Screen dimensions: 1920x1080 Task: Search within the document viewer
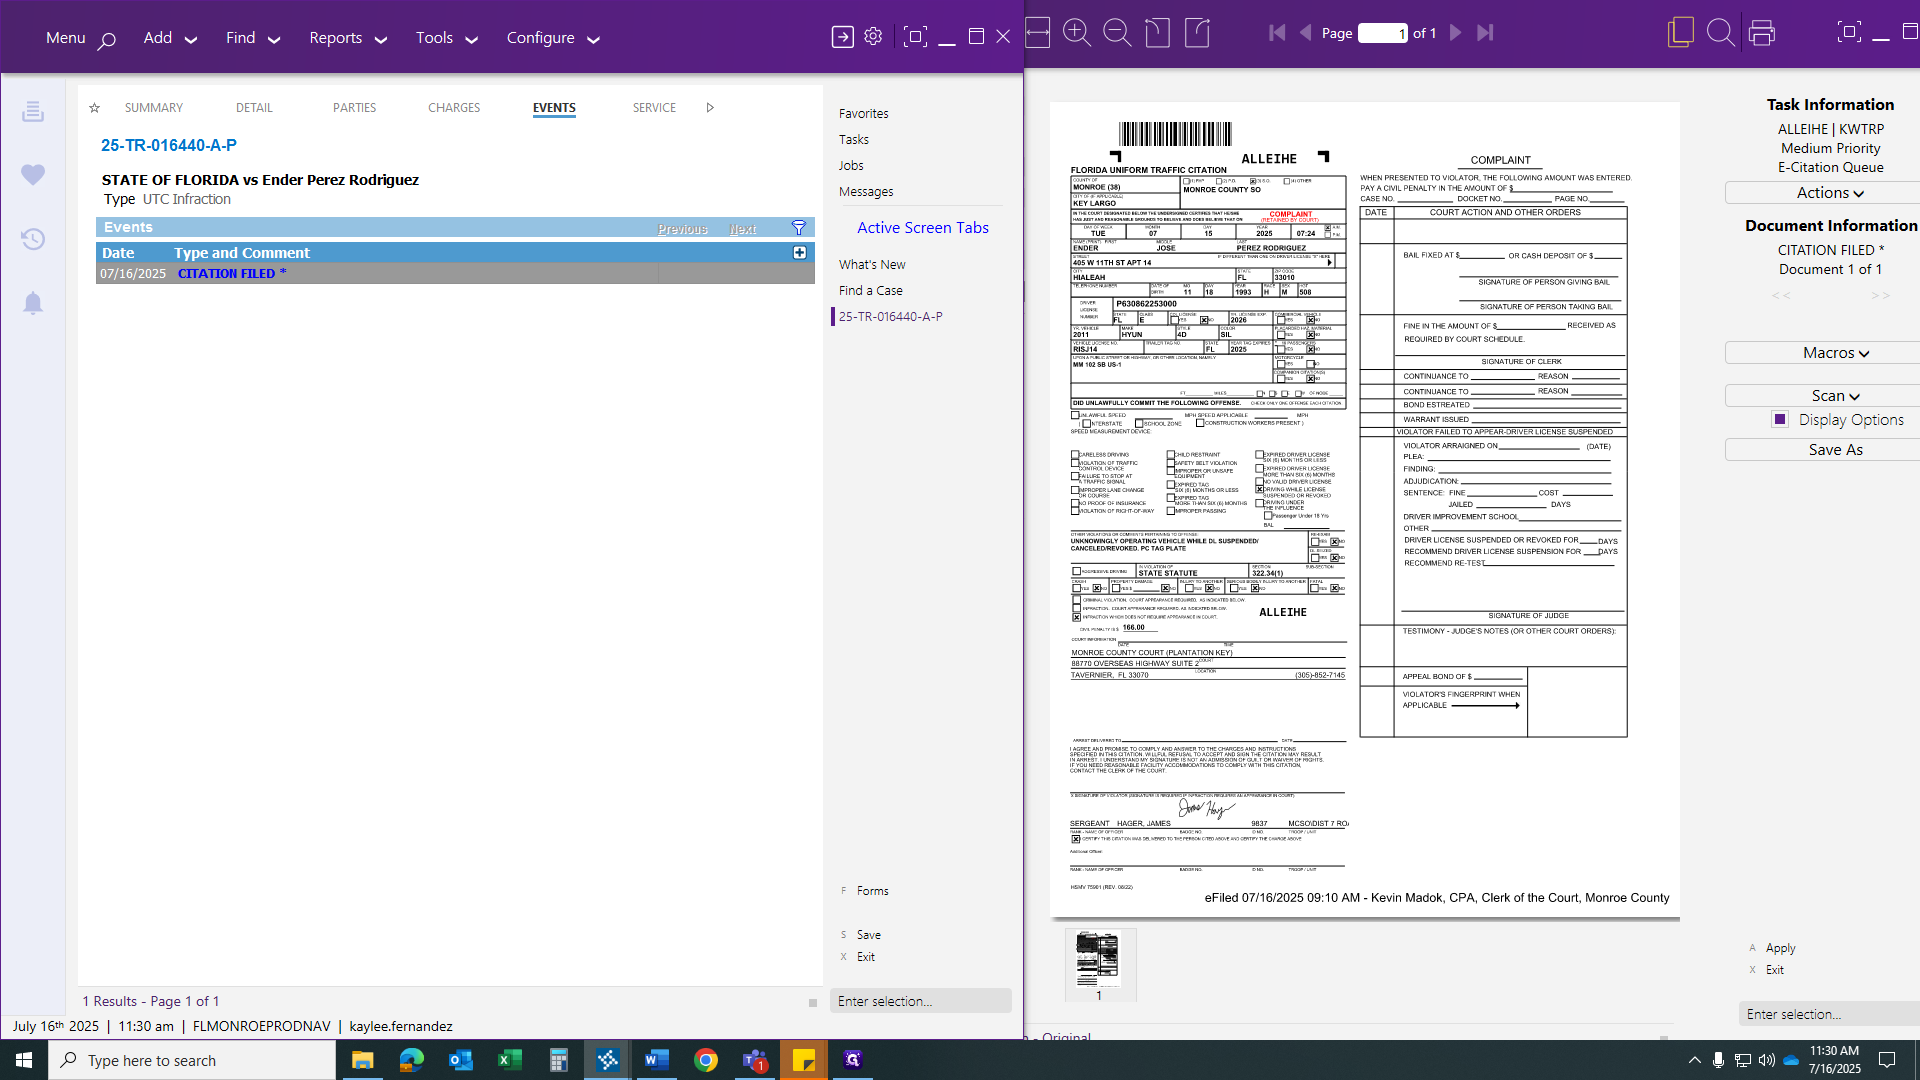pos(1721,33)
